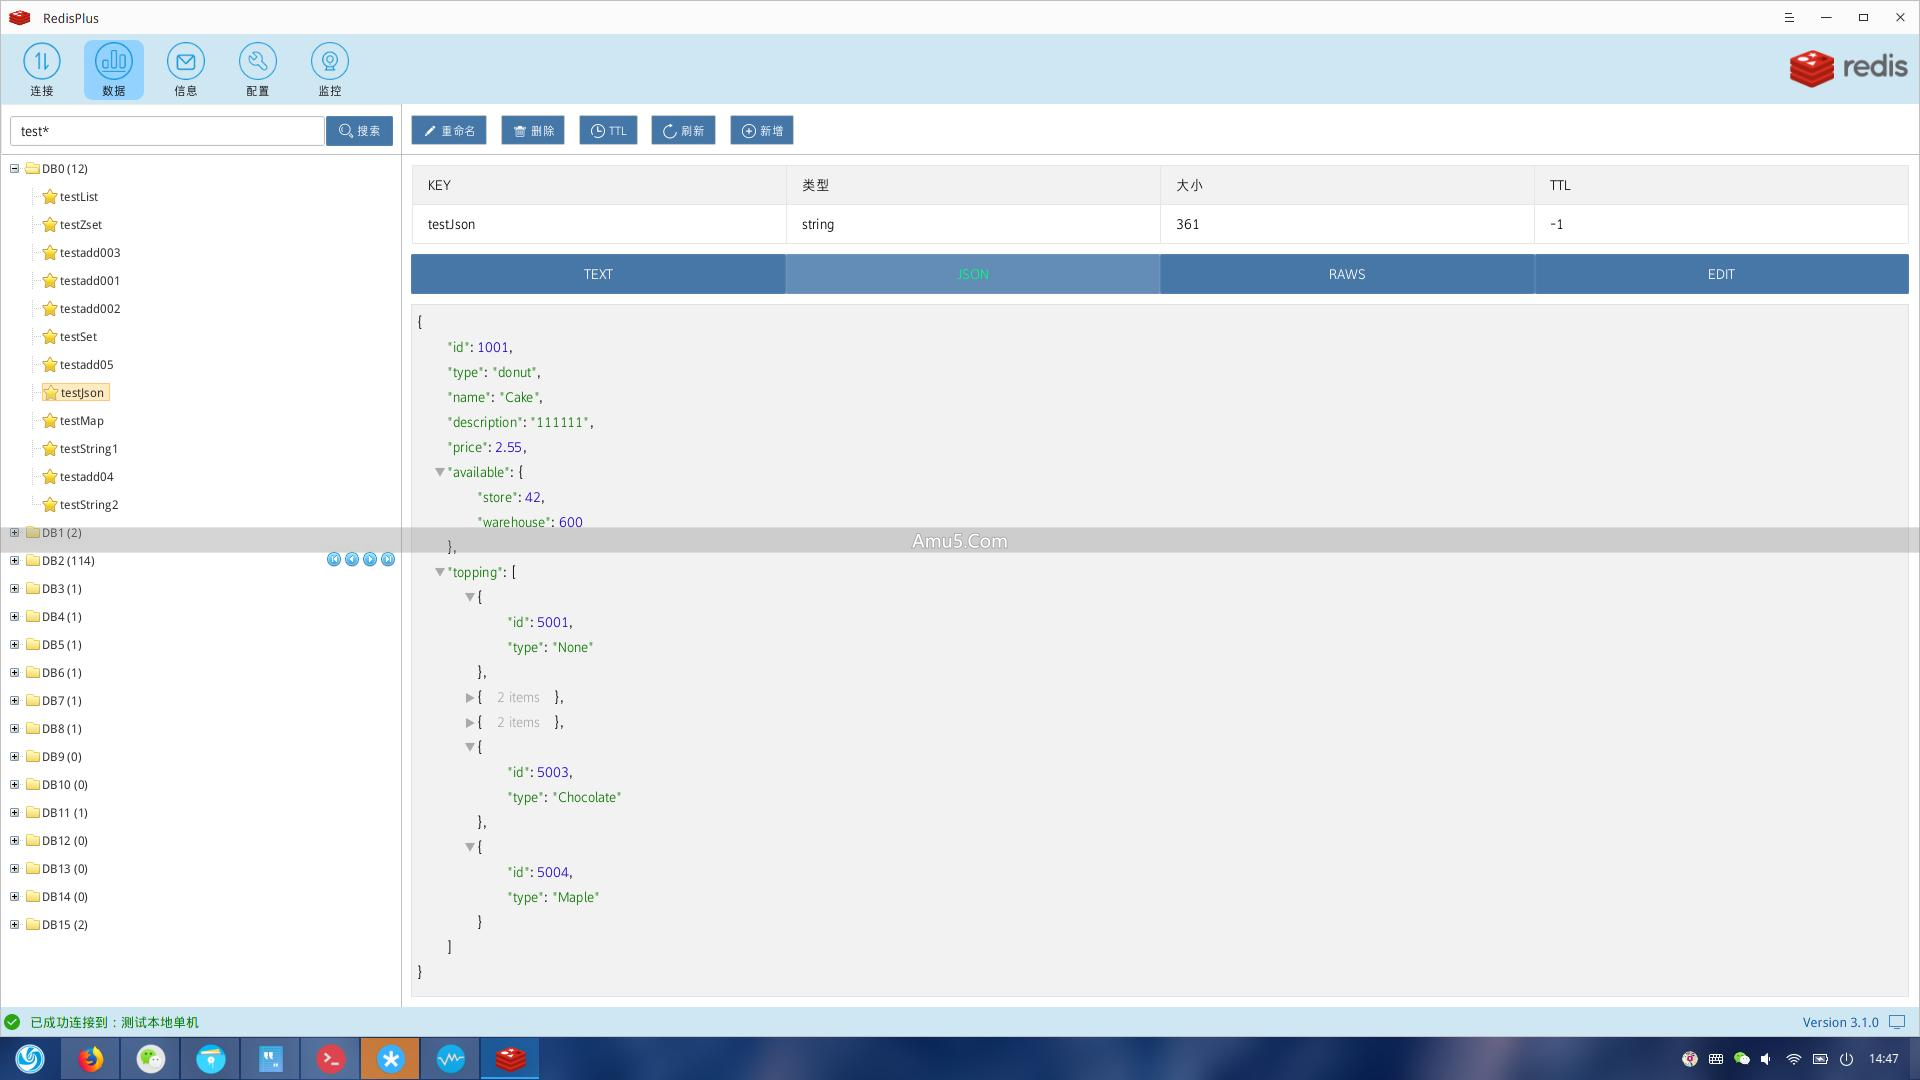Image resolution: width=1920 pixels, height=1080 pixels.
Task: Set expiry with the TTL button
Action: pyautogui.click(x=608, y=131)
